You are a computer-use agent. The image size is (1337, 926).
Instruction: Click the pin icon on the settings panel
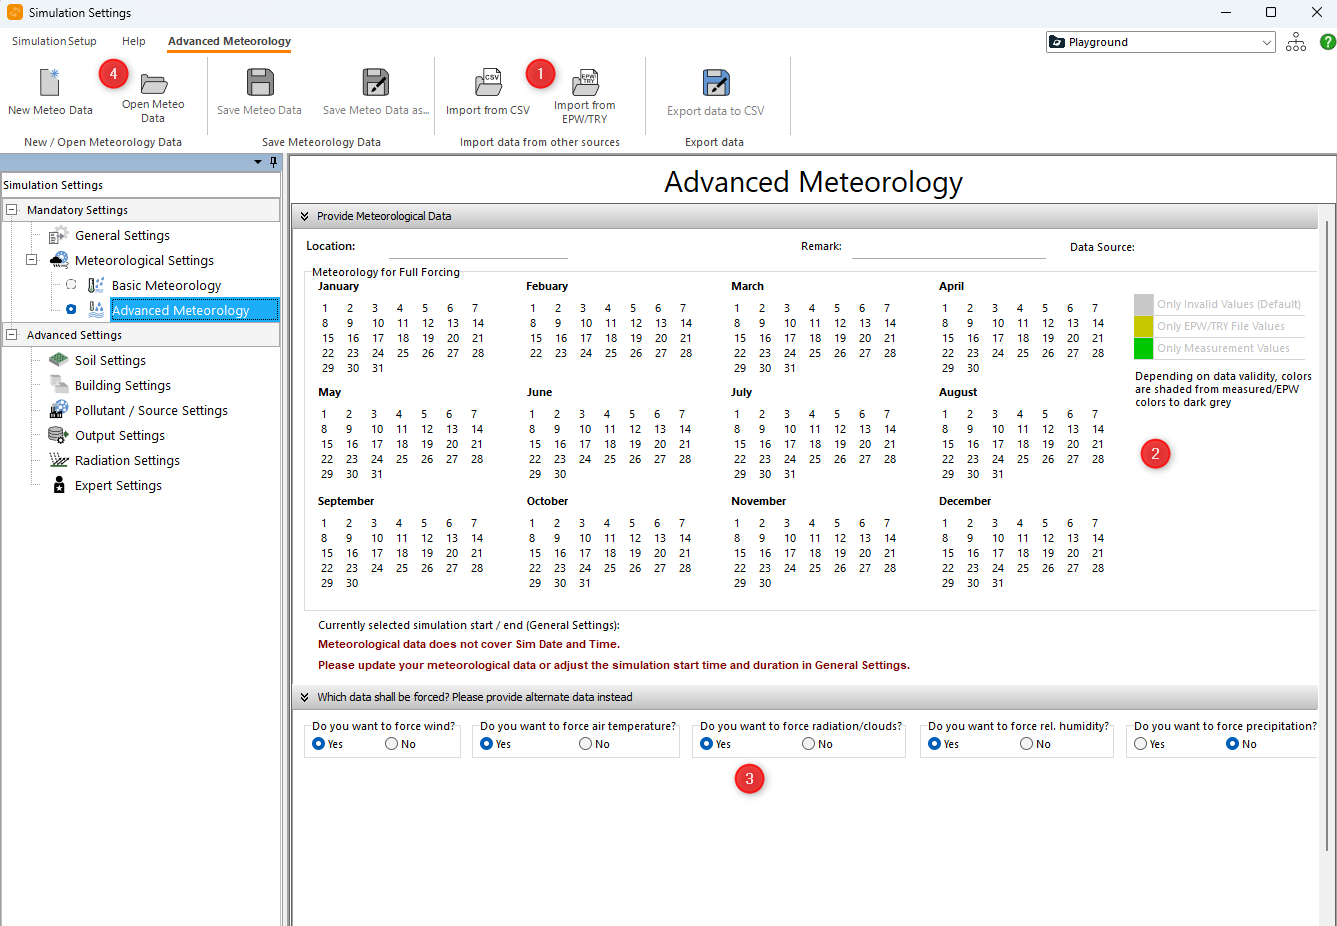click(273, 162)
